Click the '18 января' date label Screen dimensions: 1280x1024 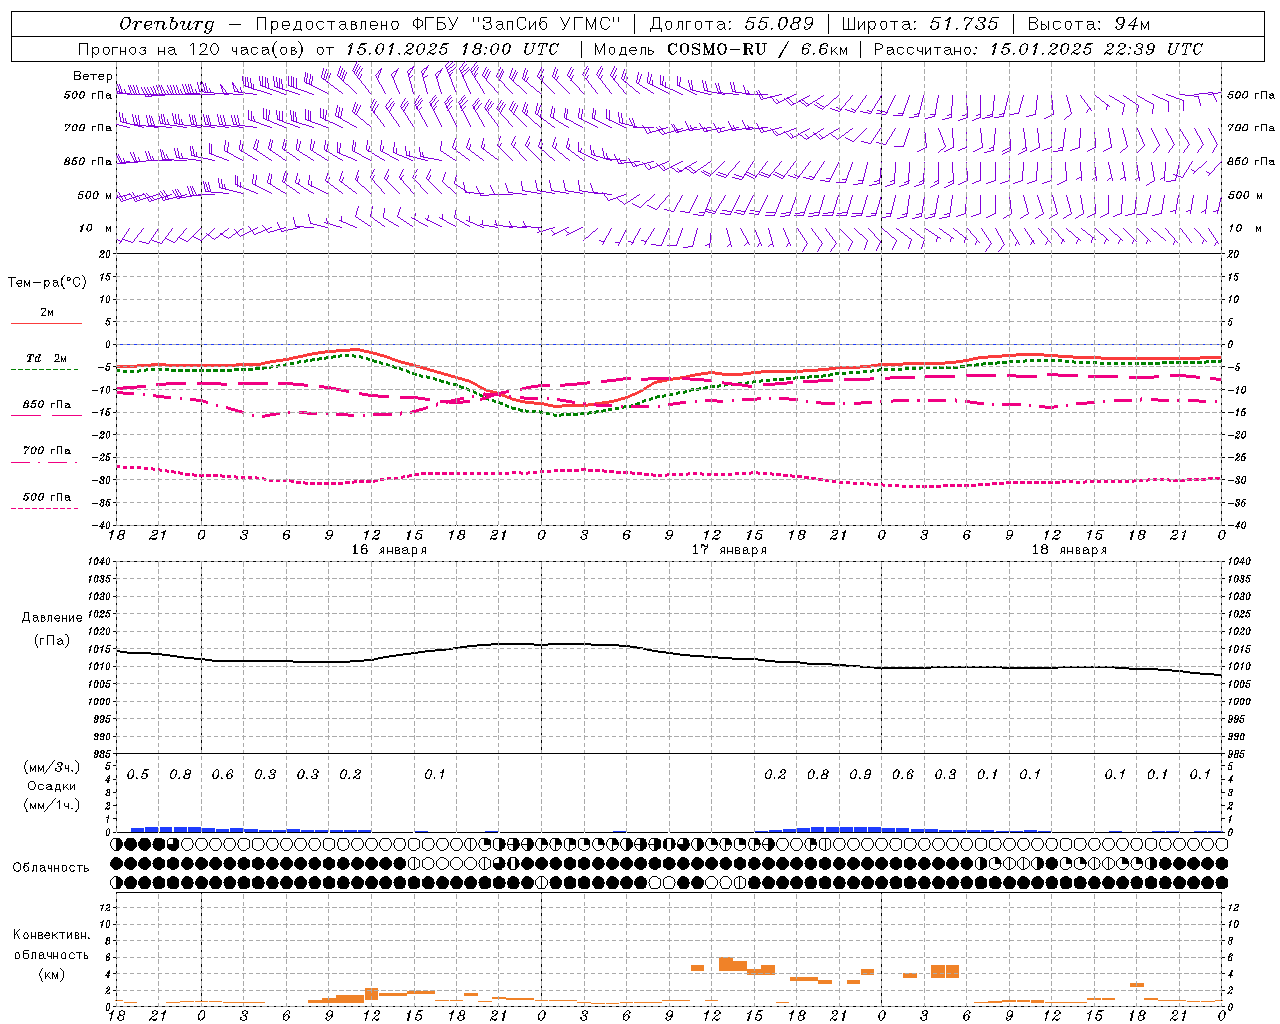[x=1069, y=550]
